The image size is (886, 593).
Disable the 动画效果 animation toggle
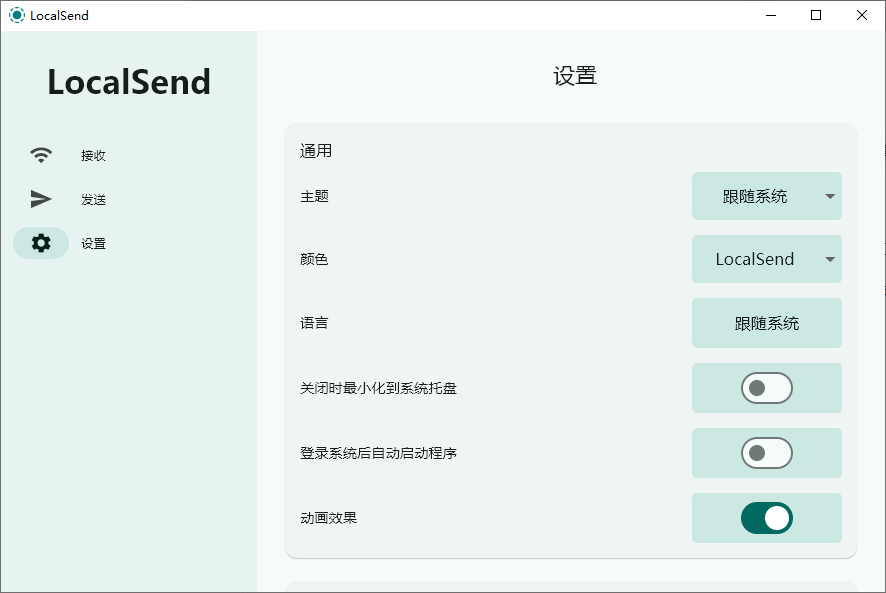pyautogui.click(x=767, y=518)
